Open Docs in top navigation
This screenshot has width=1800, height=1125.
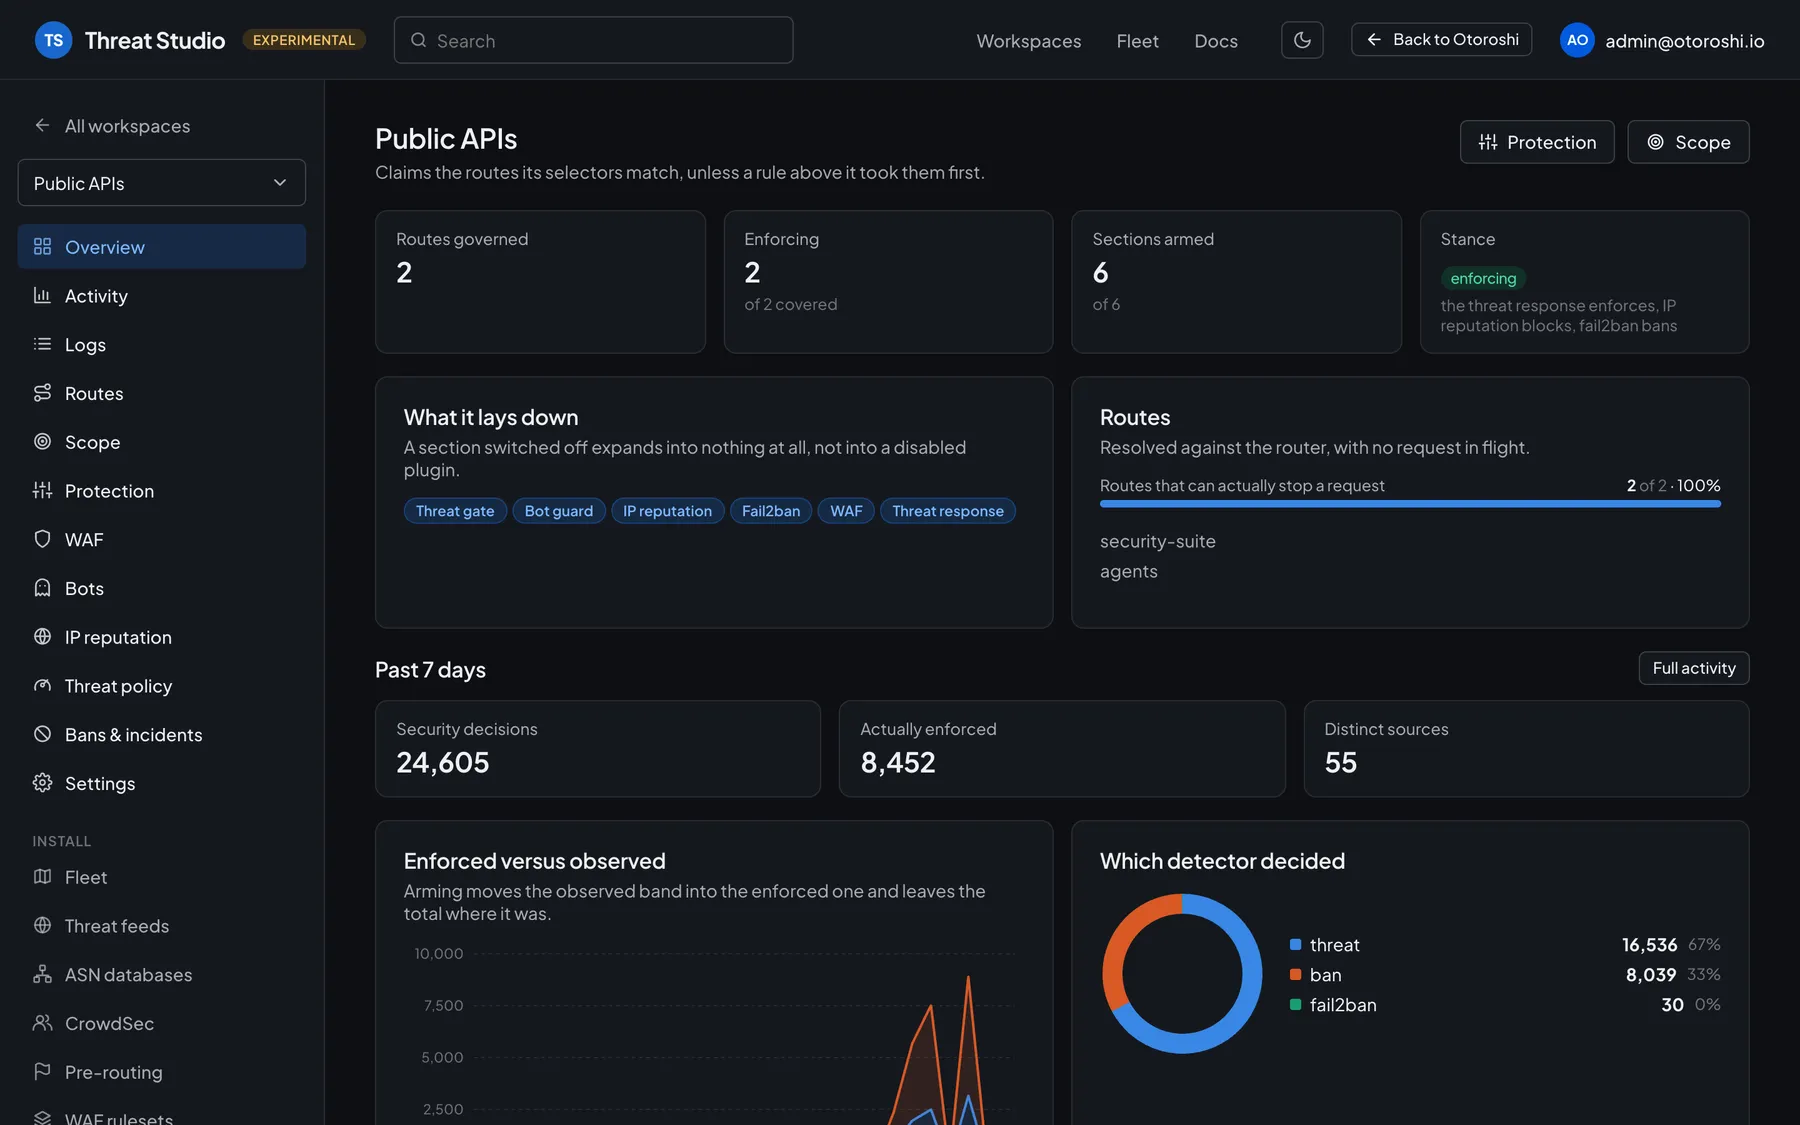pyautogui.click(x=1216, y=41)
